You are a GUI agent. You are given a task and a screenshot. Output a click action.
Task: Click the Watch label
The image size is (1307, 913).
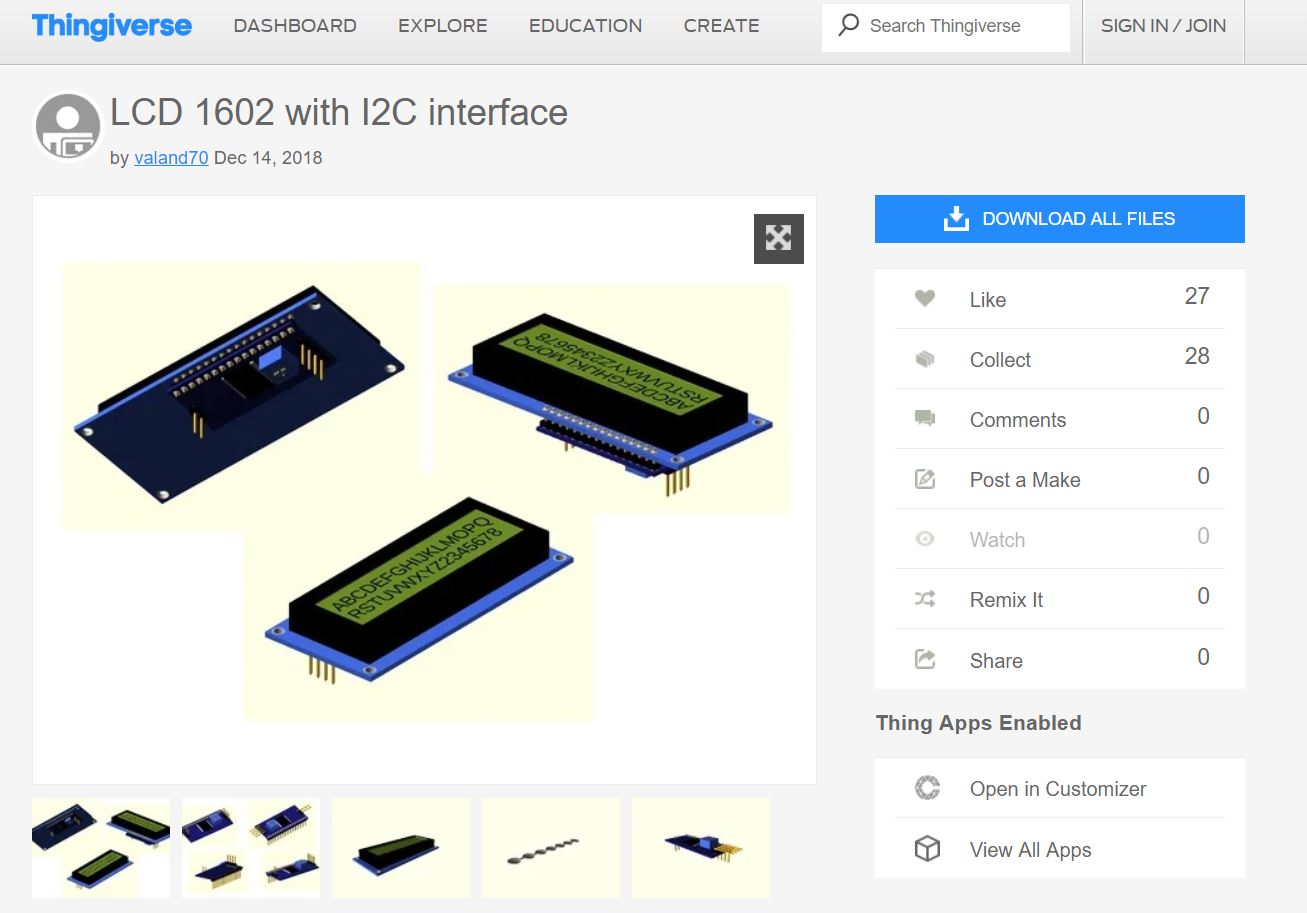998,540
